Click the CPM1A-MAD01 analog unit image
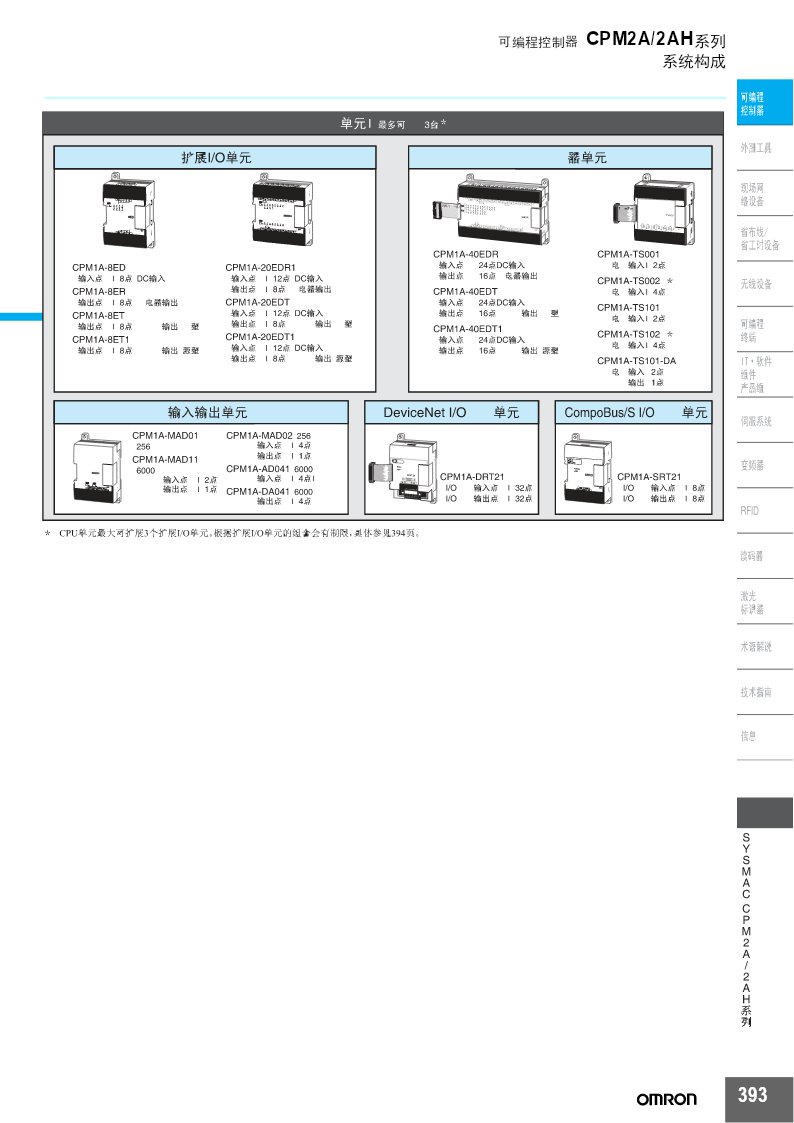 click(x=97, y=467)
